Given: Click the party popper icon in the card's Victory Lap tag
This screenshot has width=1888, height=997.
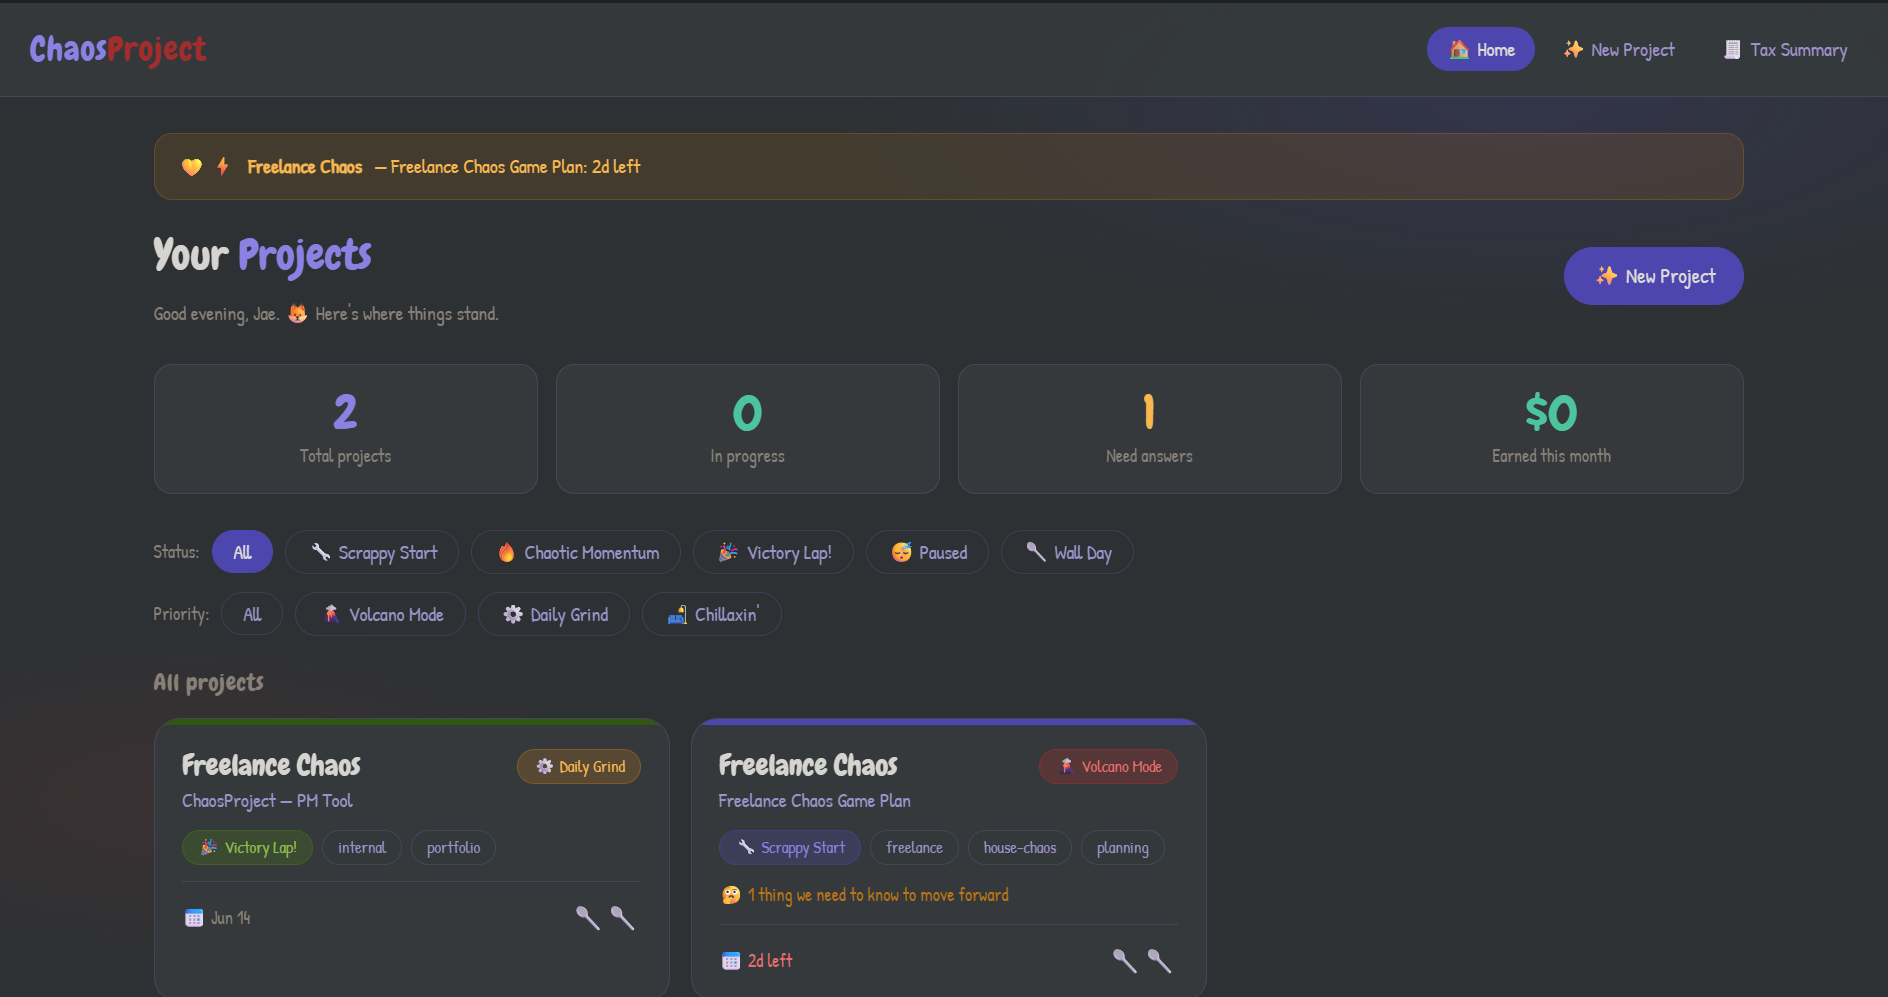Looking at the screenshot, I should pos(209,847).
